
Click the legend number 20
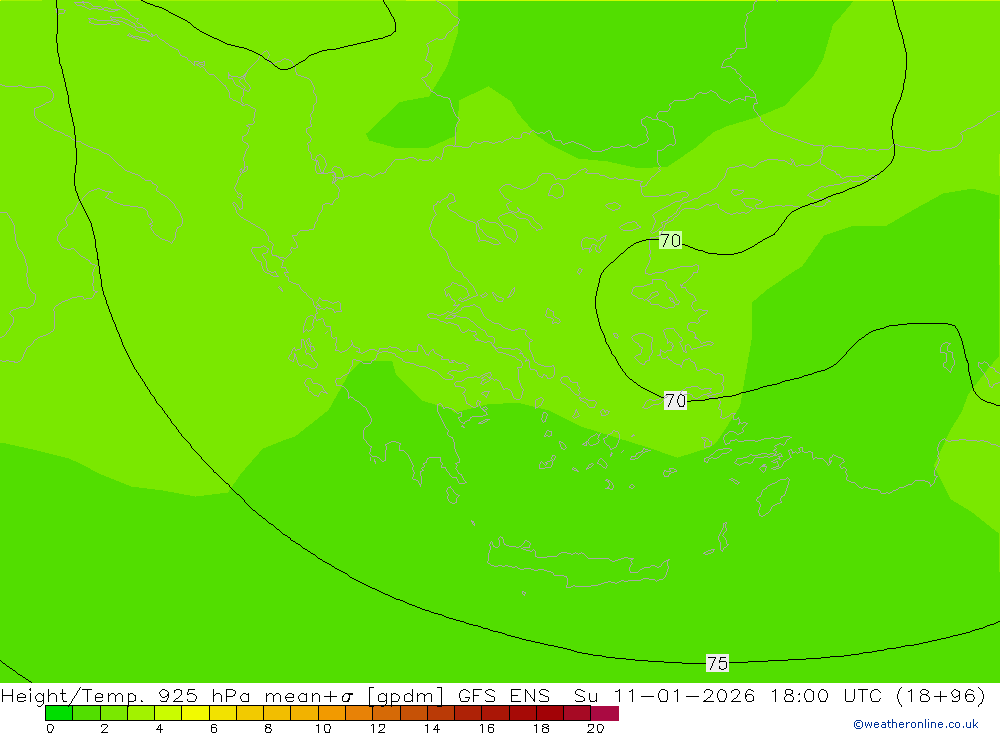point(596,728)
